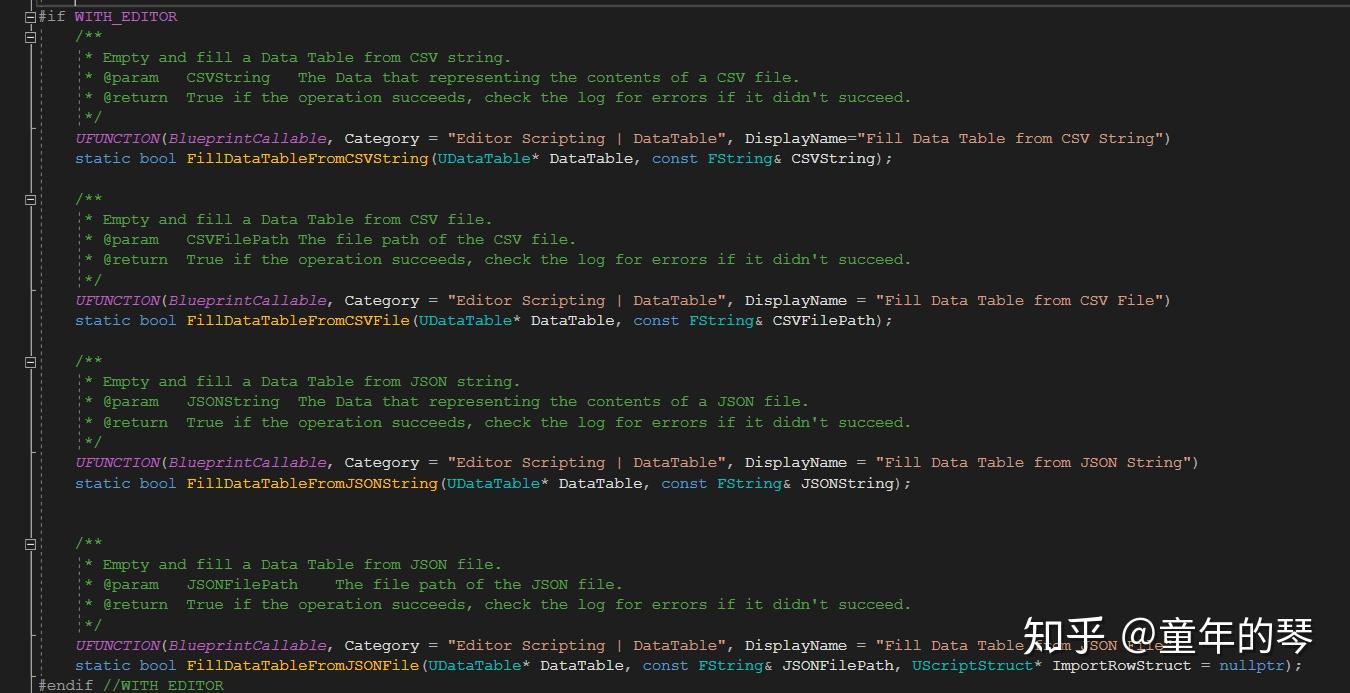Collapse the JSON file comment block
This screenshot has width=1350, height=693.
point(29,543)
